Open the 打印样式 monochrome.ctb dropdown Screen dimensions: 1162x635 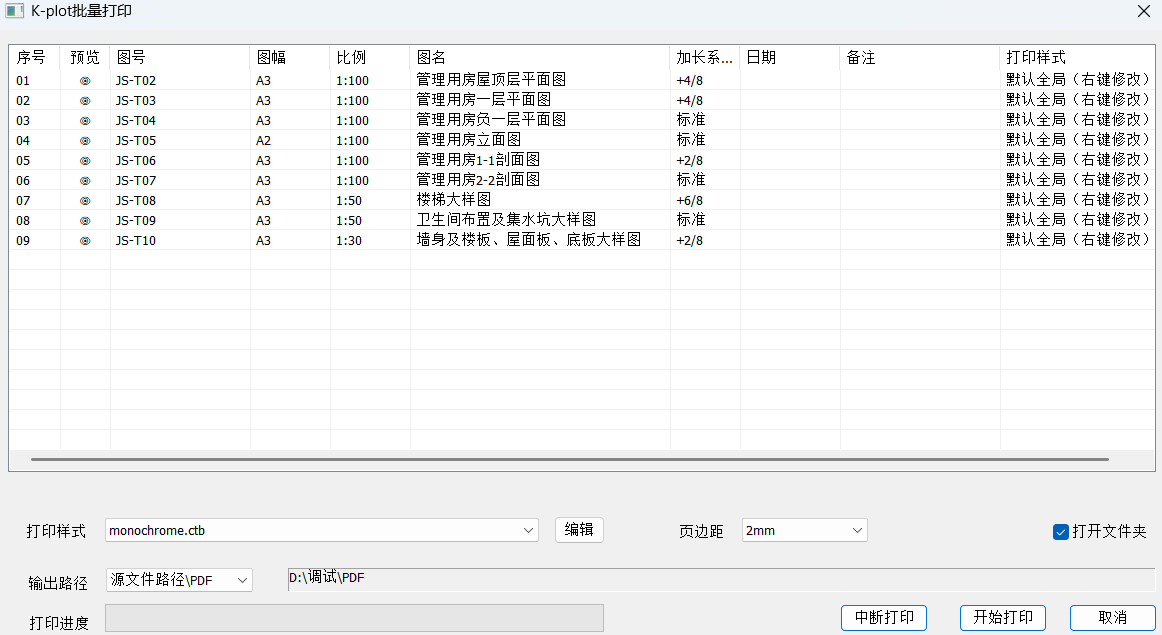click(322, 531)
